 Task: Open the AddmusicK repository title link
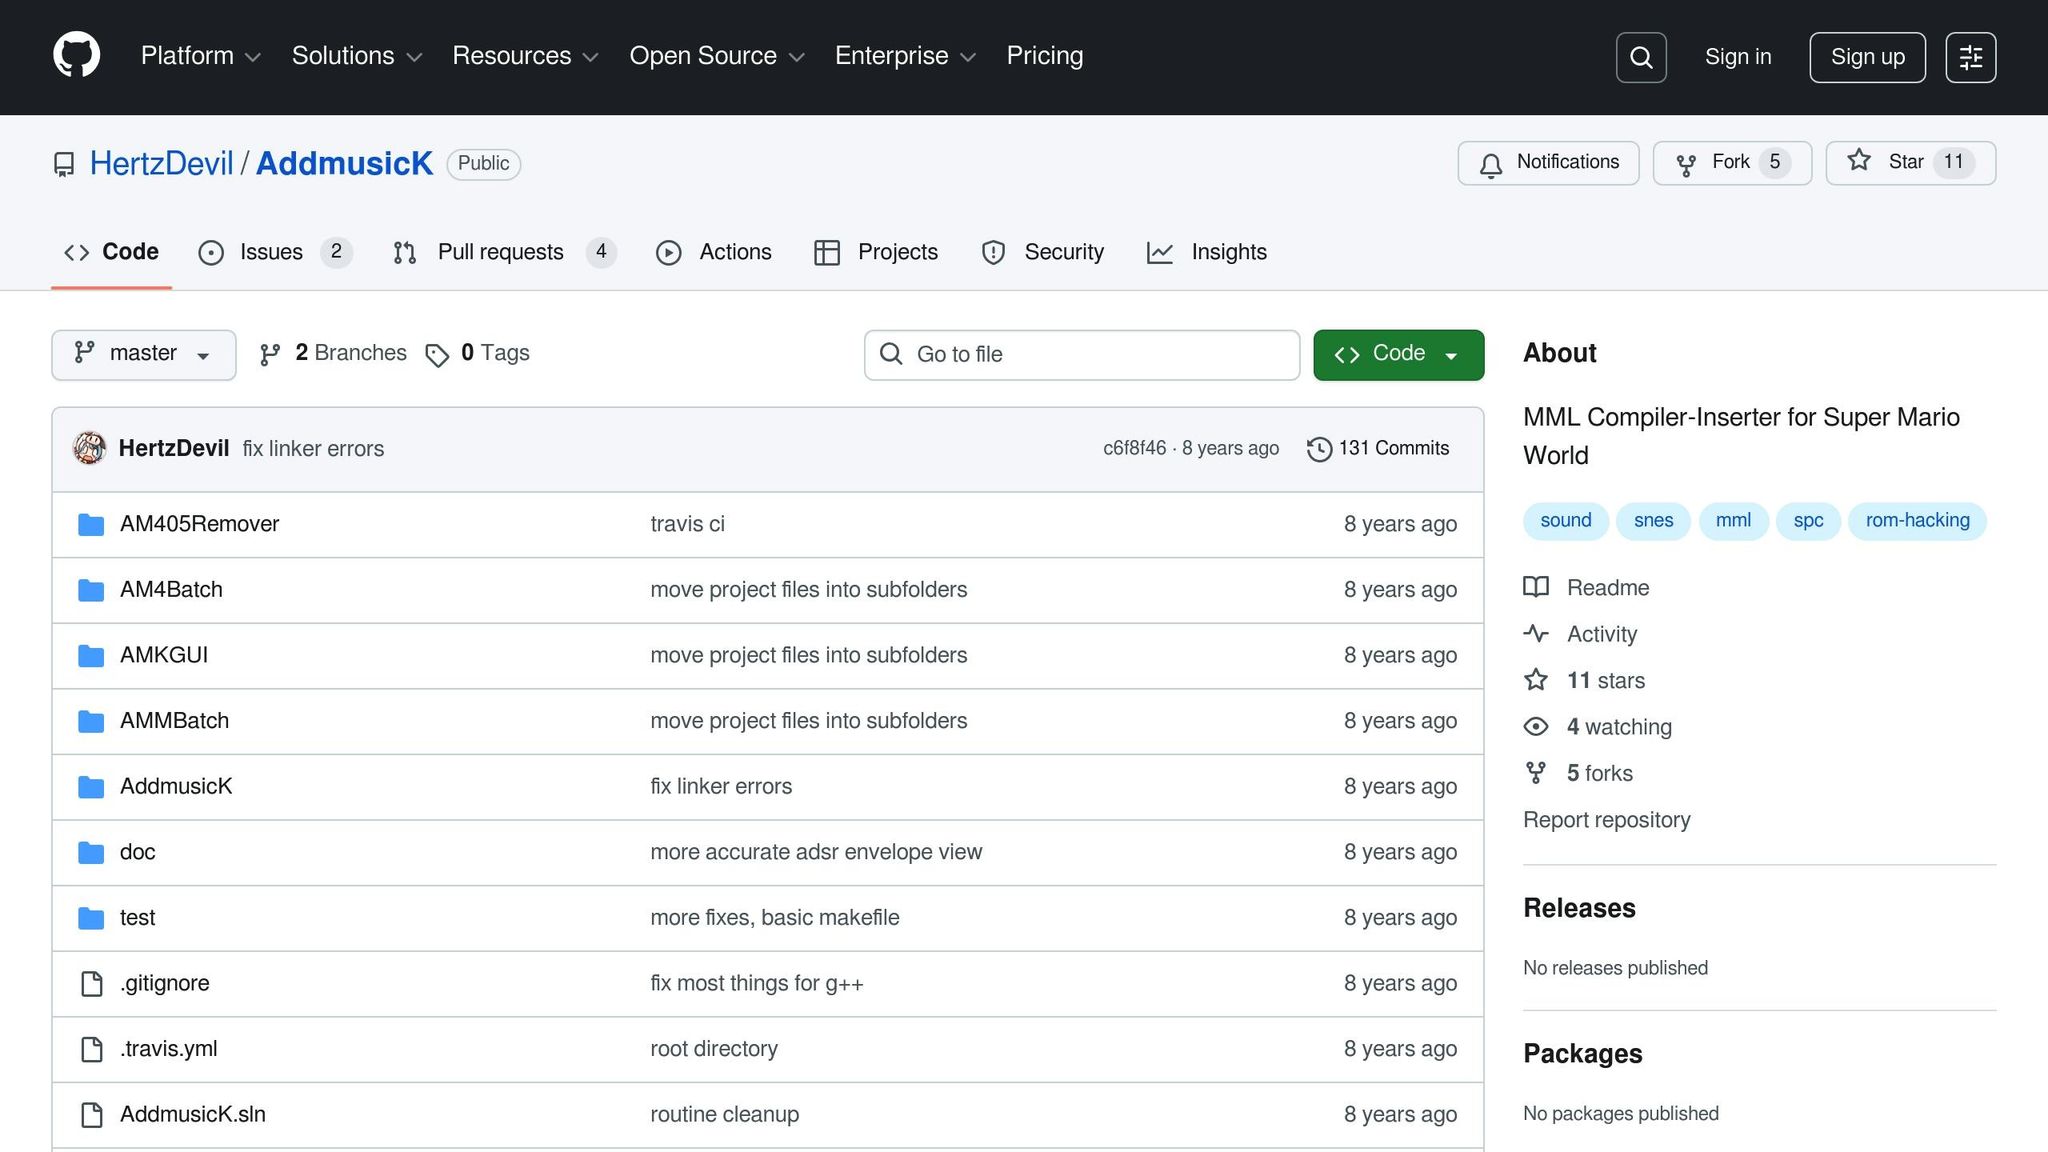[x=344, y=164]
